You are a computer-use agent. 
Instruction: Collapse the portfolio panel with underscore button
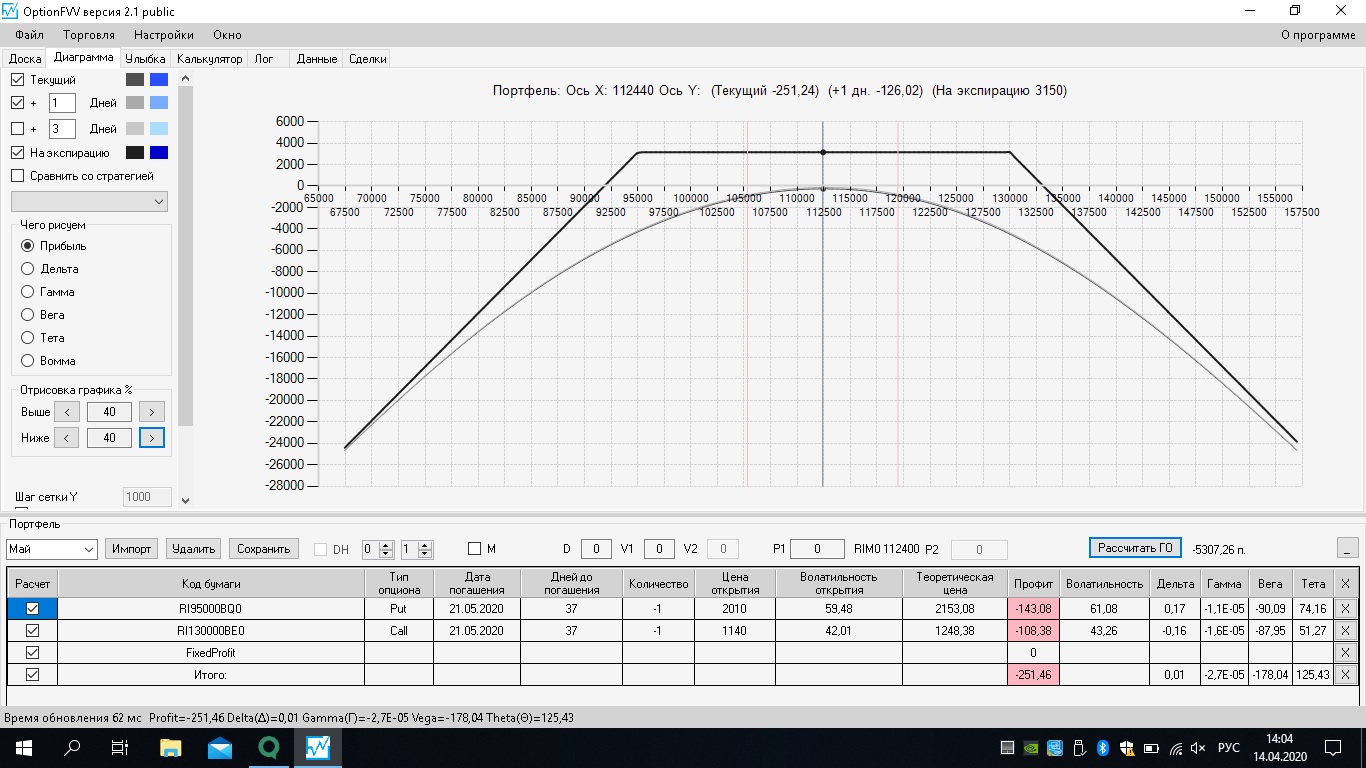click(x=1348, y=548)
